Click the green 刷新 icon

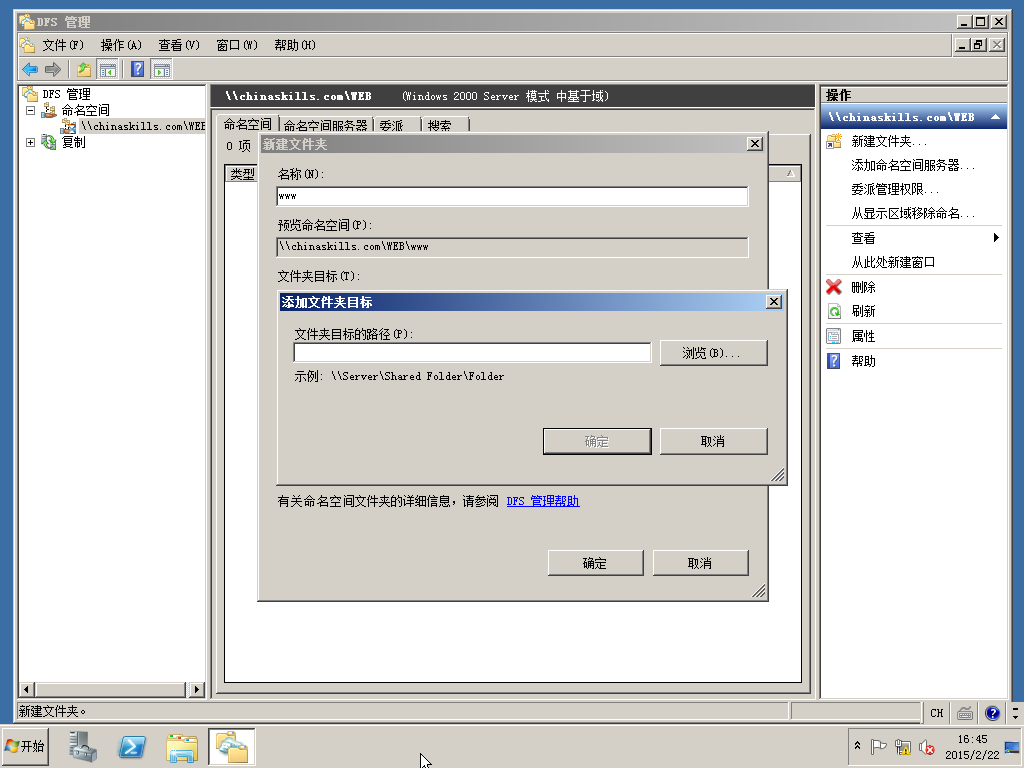834,311
